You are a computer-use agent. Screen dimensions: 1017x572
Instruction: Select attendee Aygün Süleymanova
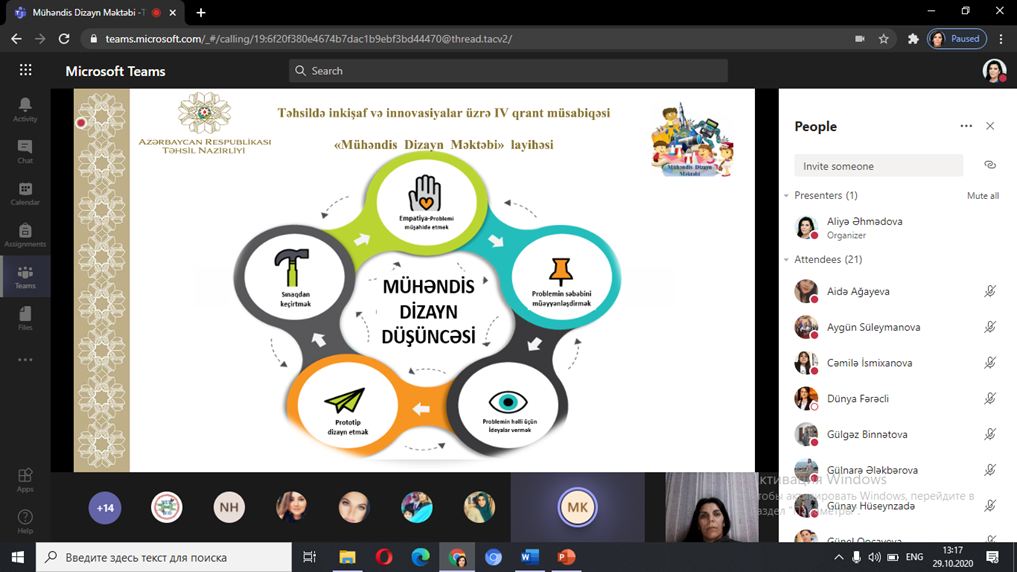point(898,327)
